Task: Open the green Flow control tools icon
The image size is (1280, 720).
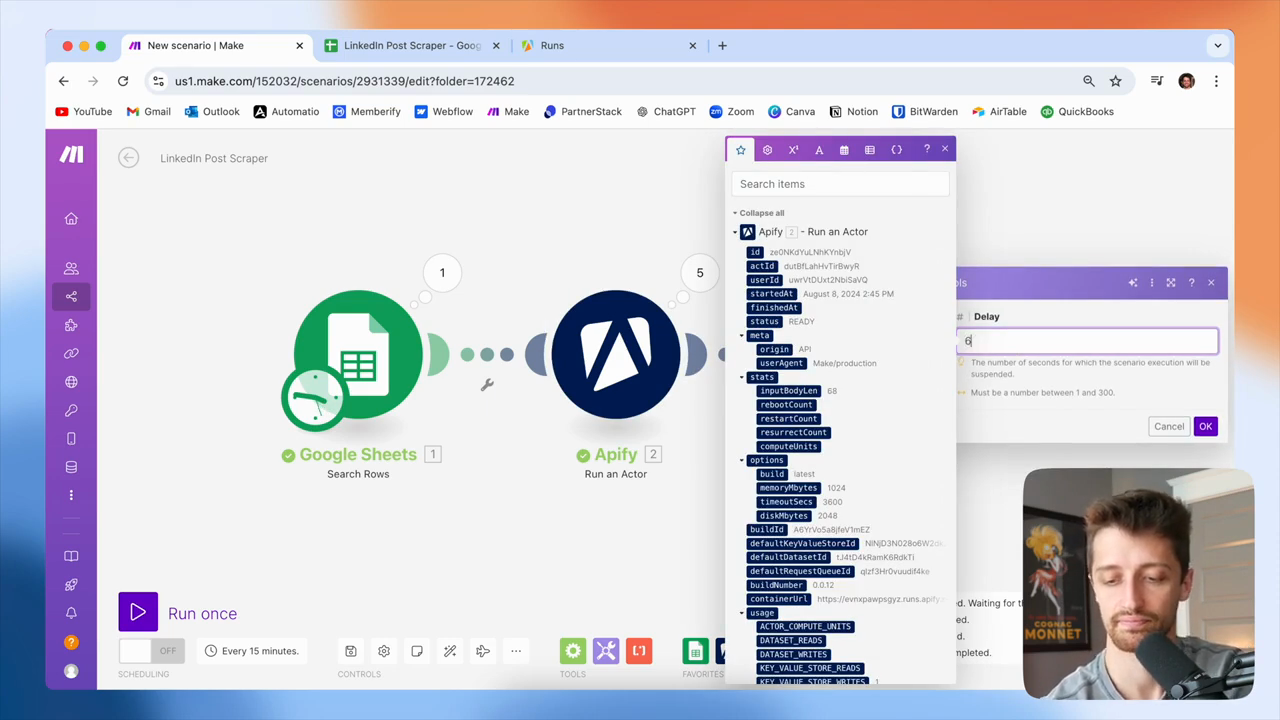Action: 573,651
